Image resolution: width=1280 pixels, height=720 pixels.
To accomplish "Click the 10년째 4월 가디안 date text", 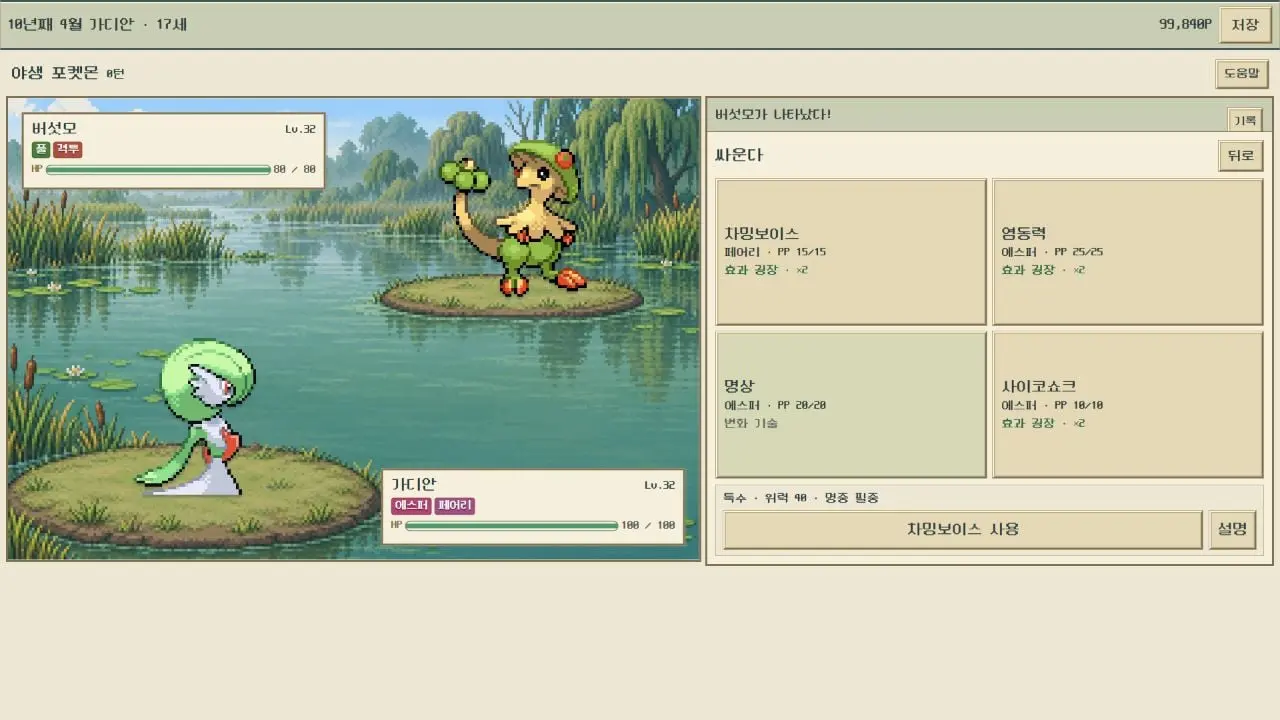I will [x=97, y=25].
